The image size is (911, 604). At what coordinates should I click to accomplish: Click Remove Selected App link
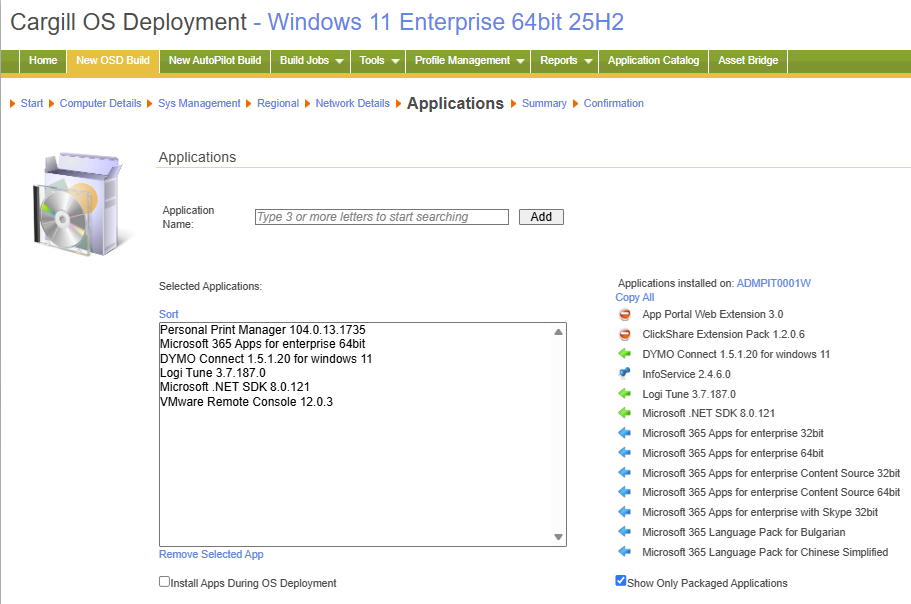tap(211, 554)
